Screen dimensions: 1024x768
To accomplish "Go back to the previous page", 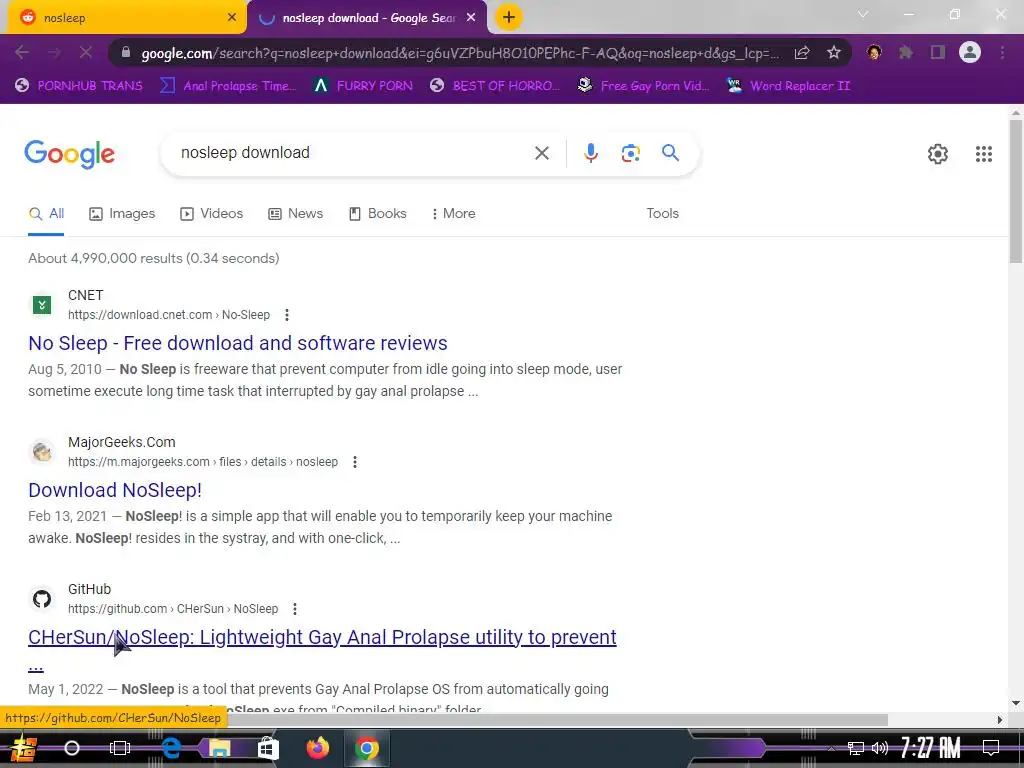I will [22, 53].
